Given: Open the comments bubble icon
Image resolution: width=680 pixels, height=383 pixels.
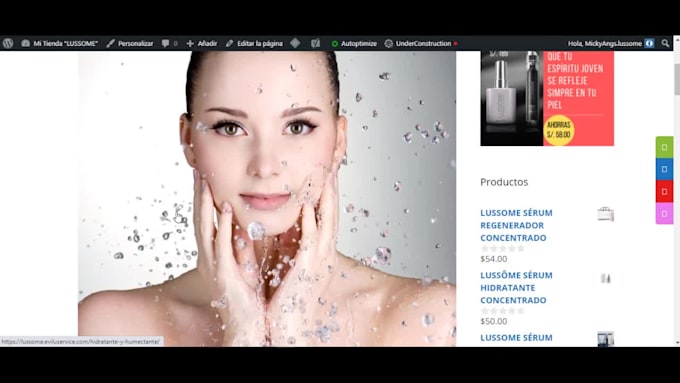Looking at the screenshot, I should (165, 43).
